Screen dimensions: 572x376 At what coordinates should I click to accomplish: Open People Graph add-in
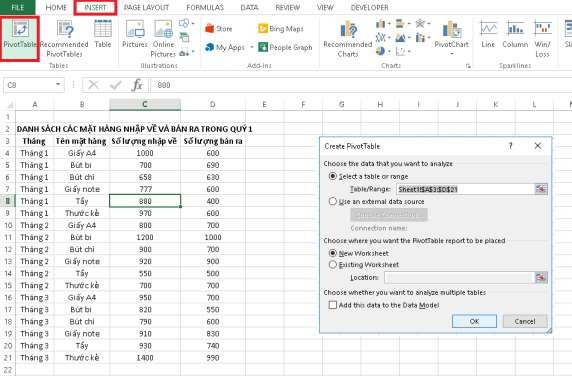(x=285, y=47)
